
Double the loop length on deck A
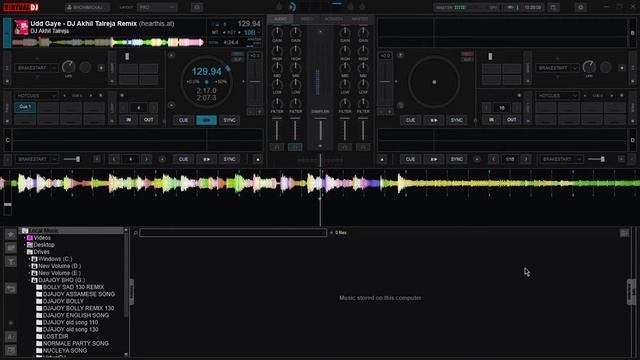[153, 108]
